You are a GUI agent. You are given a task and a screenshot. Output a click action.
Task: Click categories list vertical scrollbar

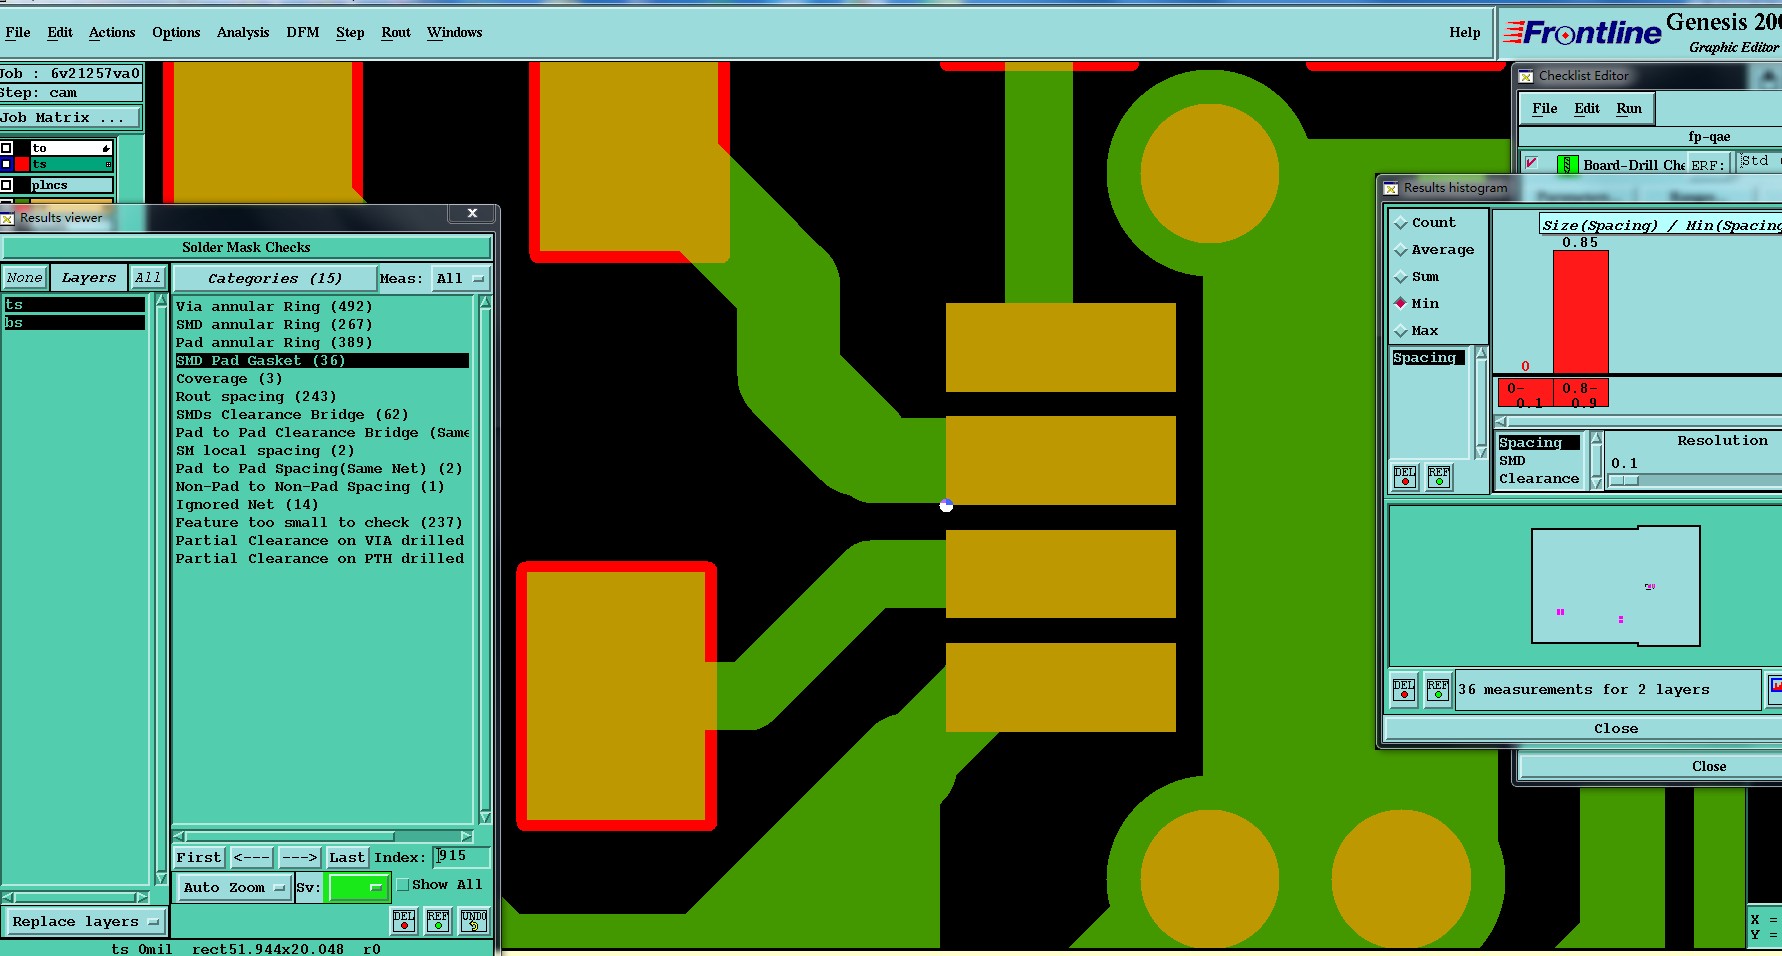pyautogui.click(x=485, y=560)
